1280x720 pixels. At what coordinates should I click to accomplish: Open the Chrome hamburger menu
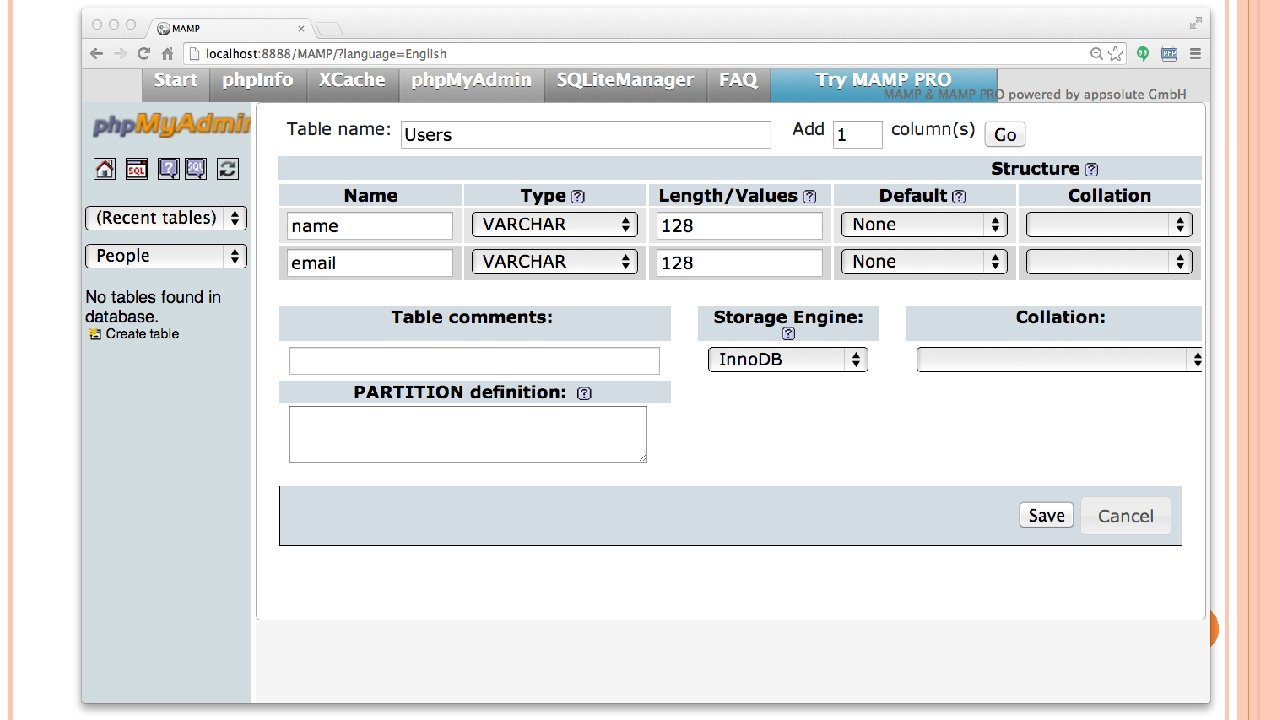click(1194, 54)
